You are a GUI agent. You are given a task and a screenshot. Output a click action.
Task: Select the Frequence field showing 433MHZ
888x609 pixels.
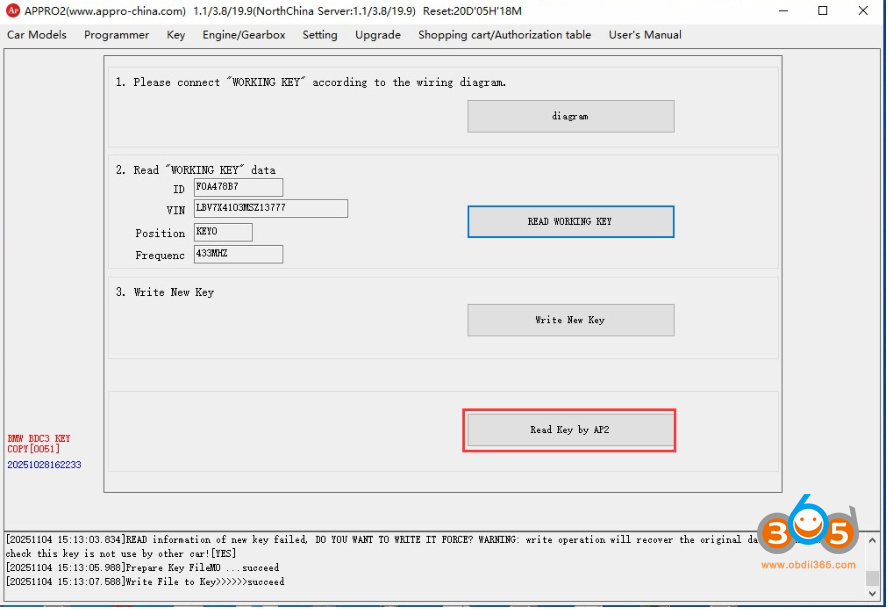(x=238, y=255)
